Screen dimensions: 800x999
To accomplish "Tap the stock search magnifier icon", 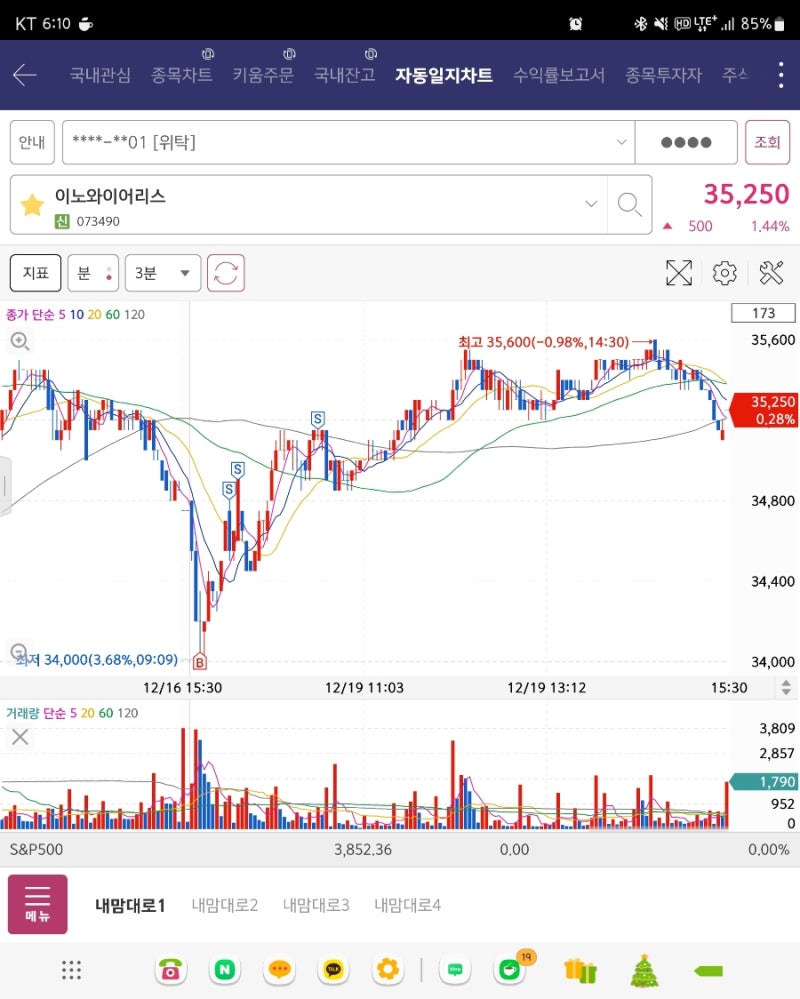I will coord(629,205).
